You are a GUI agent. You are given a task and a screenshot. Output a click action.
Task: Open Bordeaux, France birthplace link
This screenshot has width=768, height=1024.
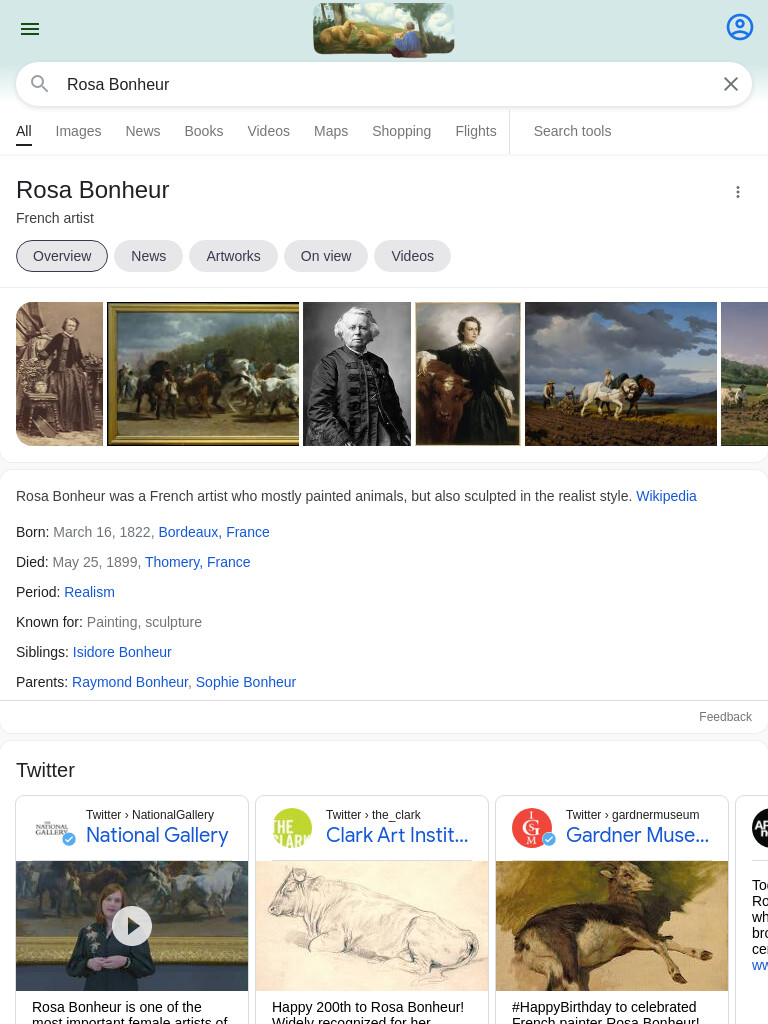[x=214, y=532]
